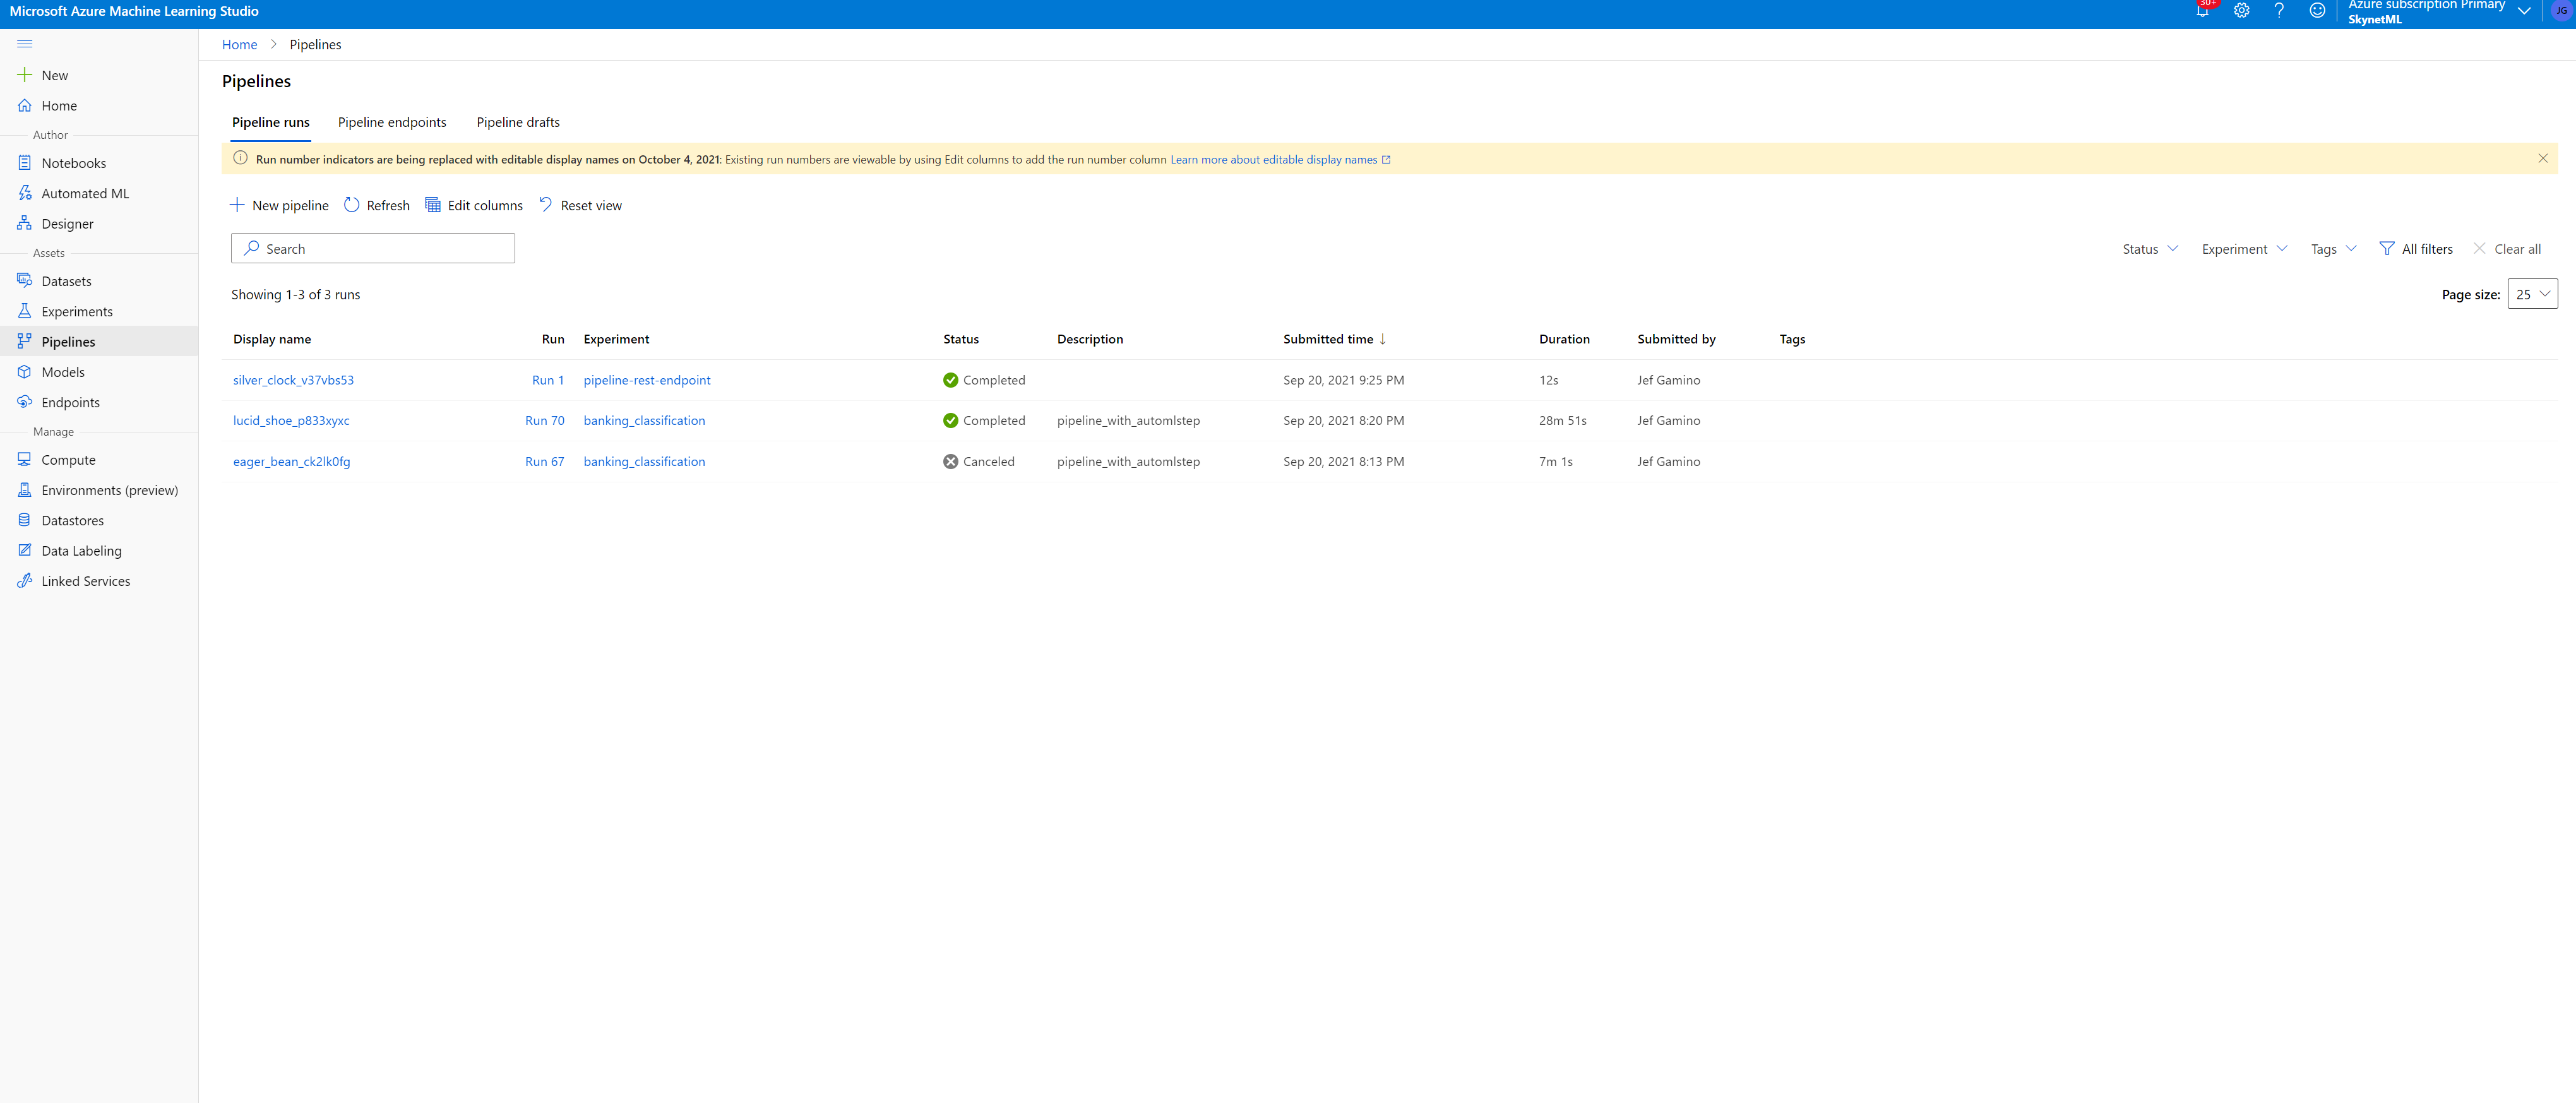The height and width of the screenshot is (1103, 2576).
Task: Open the Models section
Action: pyautogui.click(x=63, y=371)
